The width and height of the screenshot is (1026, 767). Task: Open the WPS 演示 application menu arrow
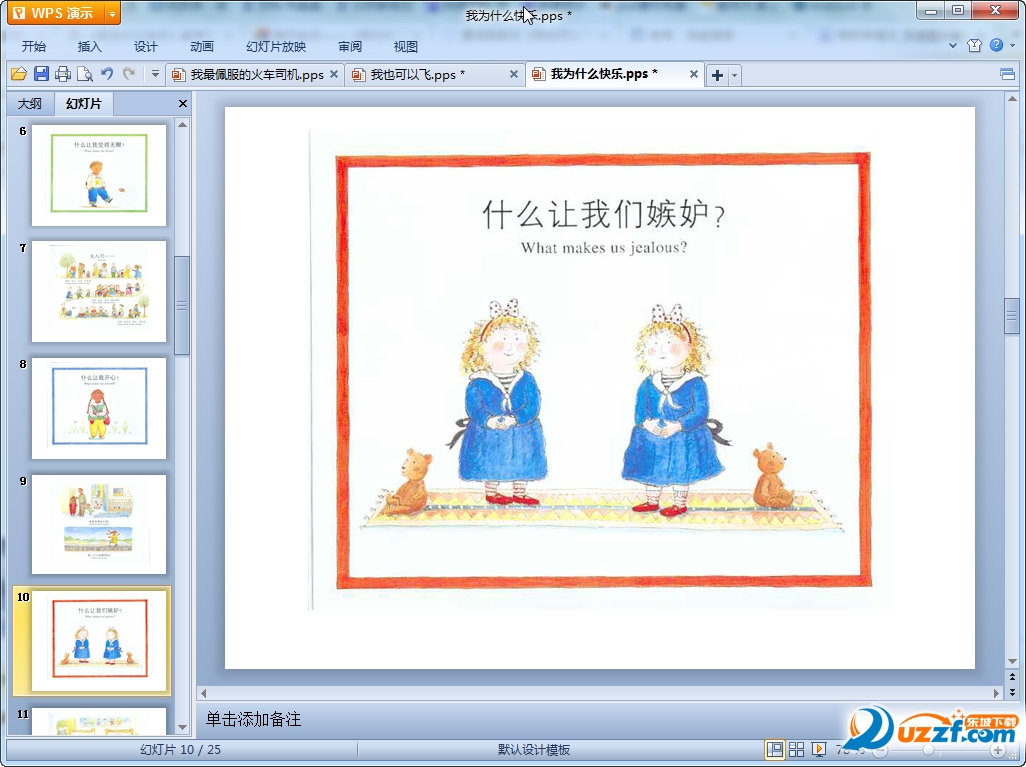tap(112, 13)
